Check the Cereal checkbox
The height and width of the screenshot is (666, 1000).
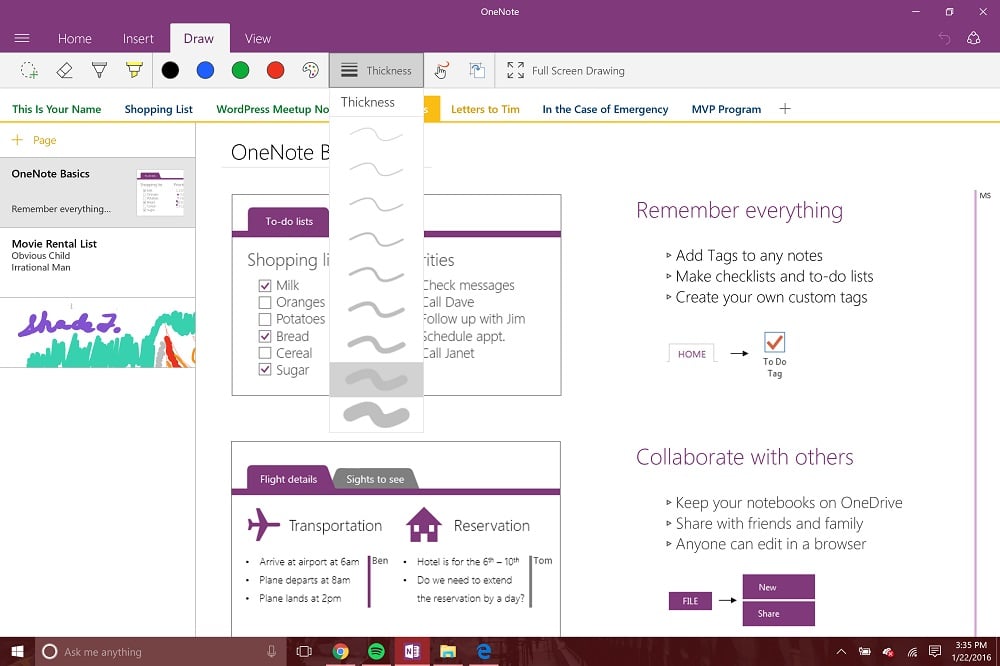[x=265, y=353]
